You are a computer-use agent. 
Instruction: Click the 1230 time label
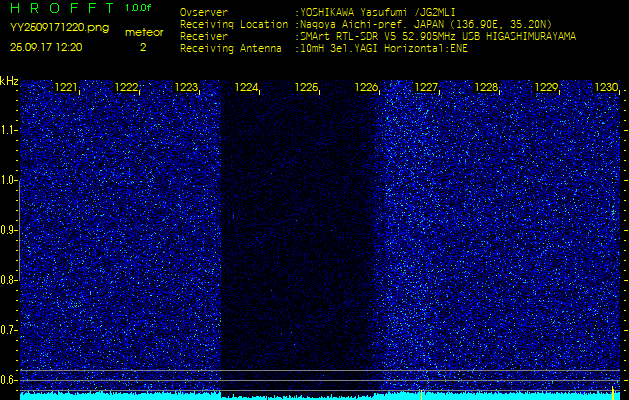tap(606, 87)
